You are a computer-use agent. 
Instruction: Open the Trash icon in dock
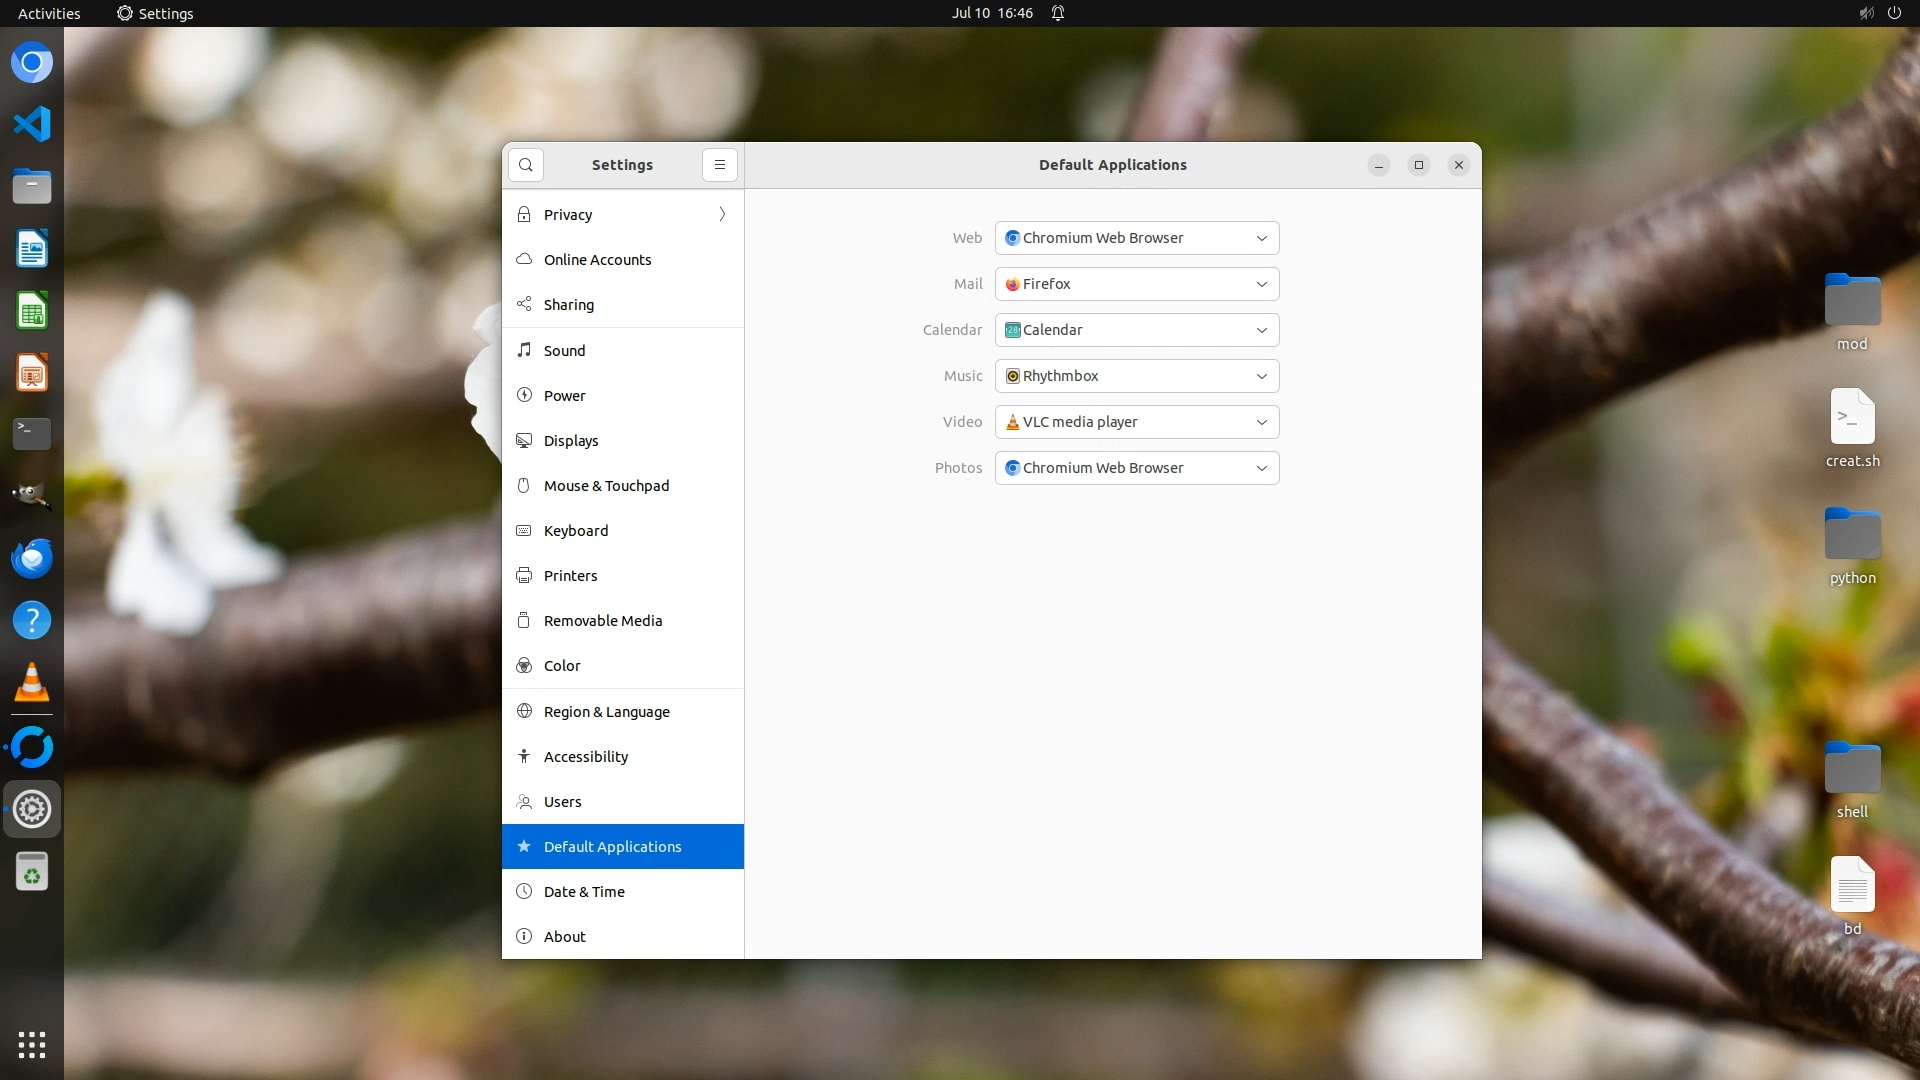(32, 873)
